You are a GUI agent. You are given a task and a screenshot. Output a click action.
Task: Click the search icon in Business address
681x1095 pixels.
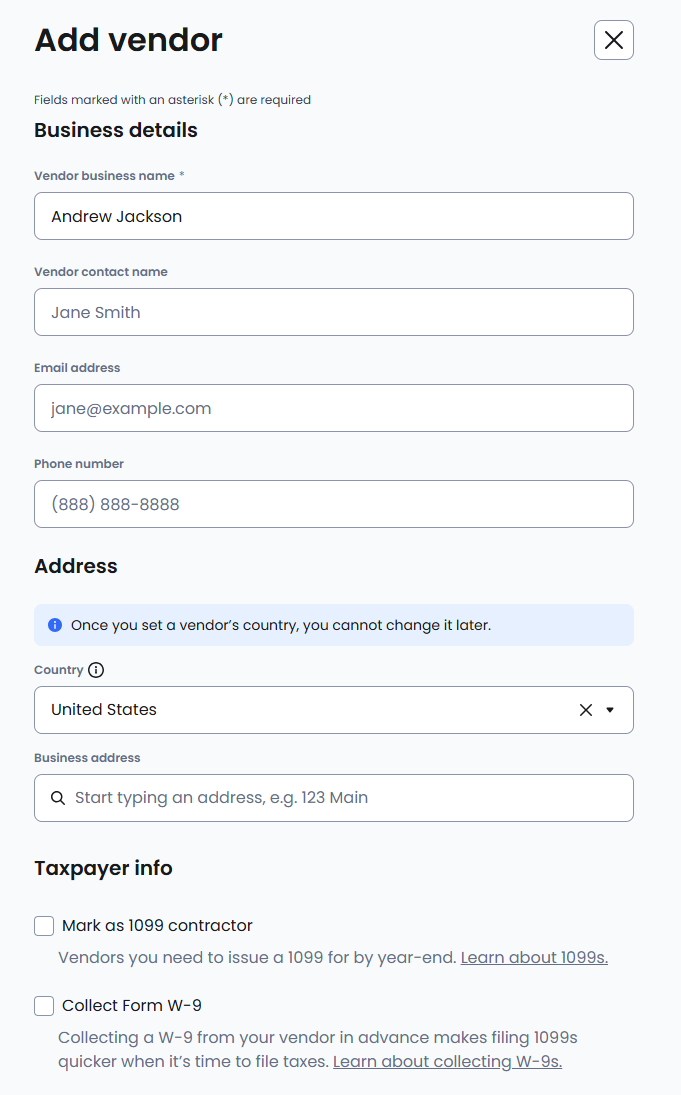[58, 798]
